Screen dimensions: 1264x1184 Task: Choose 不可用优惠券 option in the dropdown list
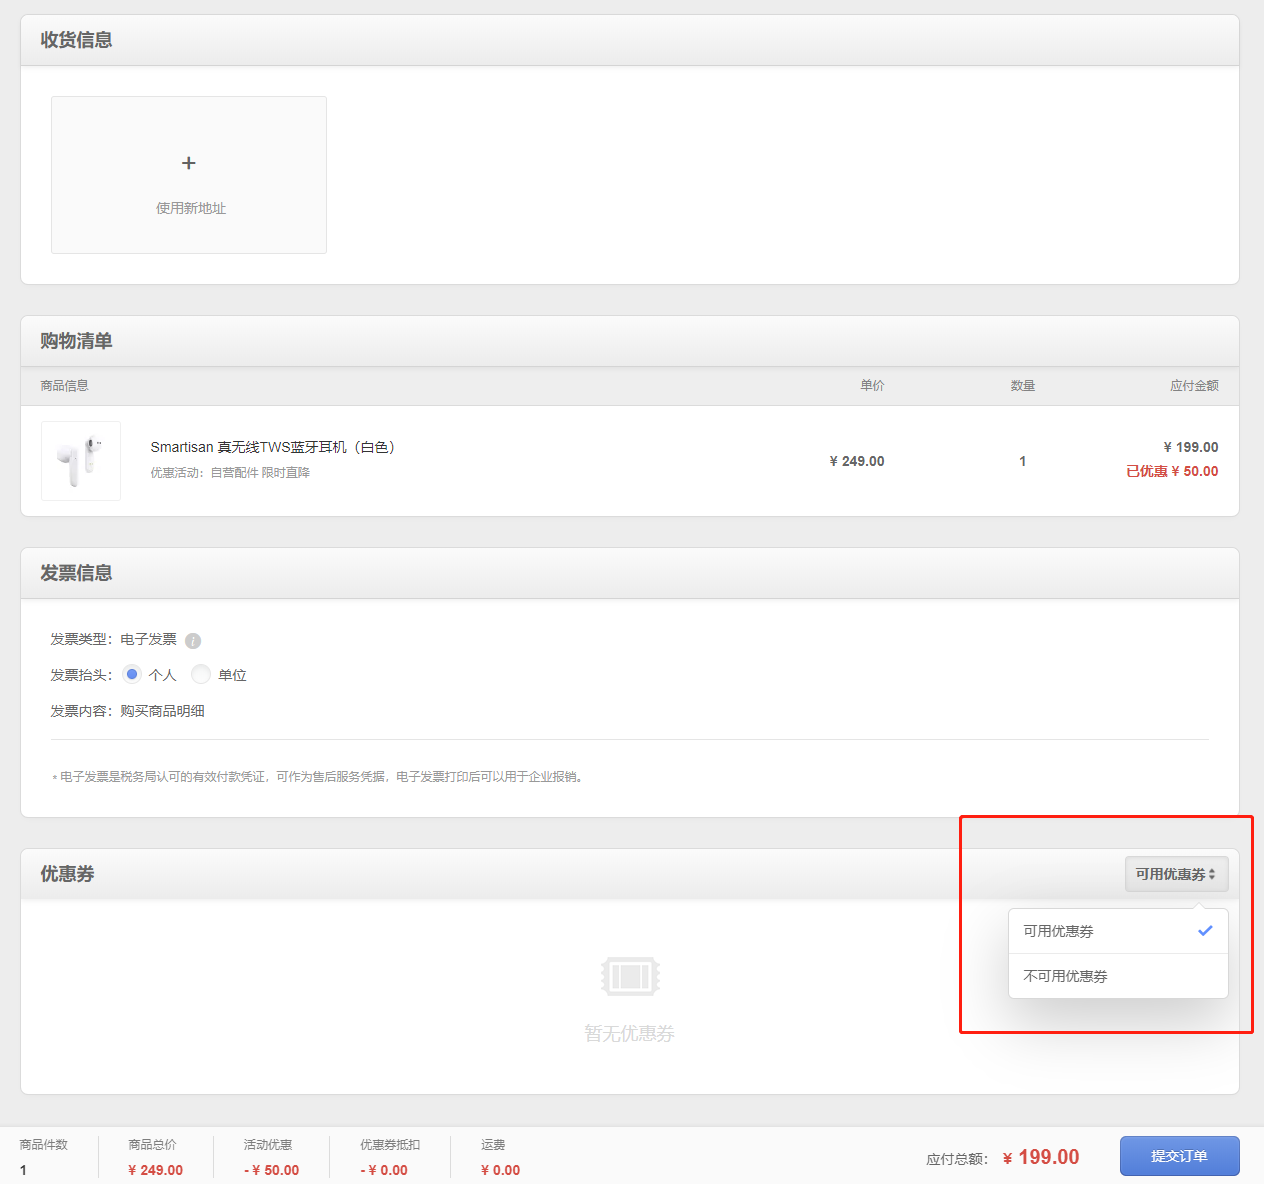[x=1066, y=976]
